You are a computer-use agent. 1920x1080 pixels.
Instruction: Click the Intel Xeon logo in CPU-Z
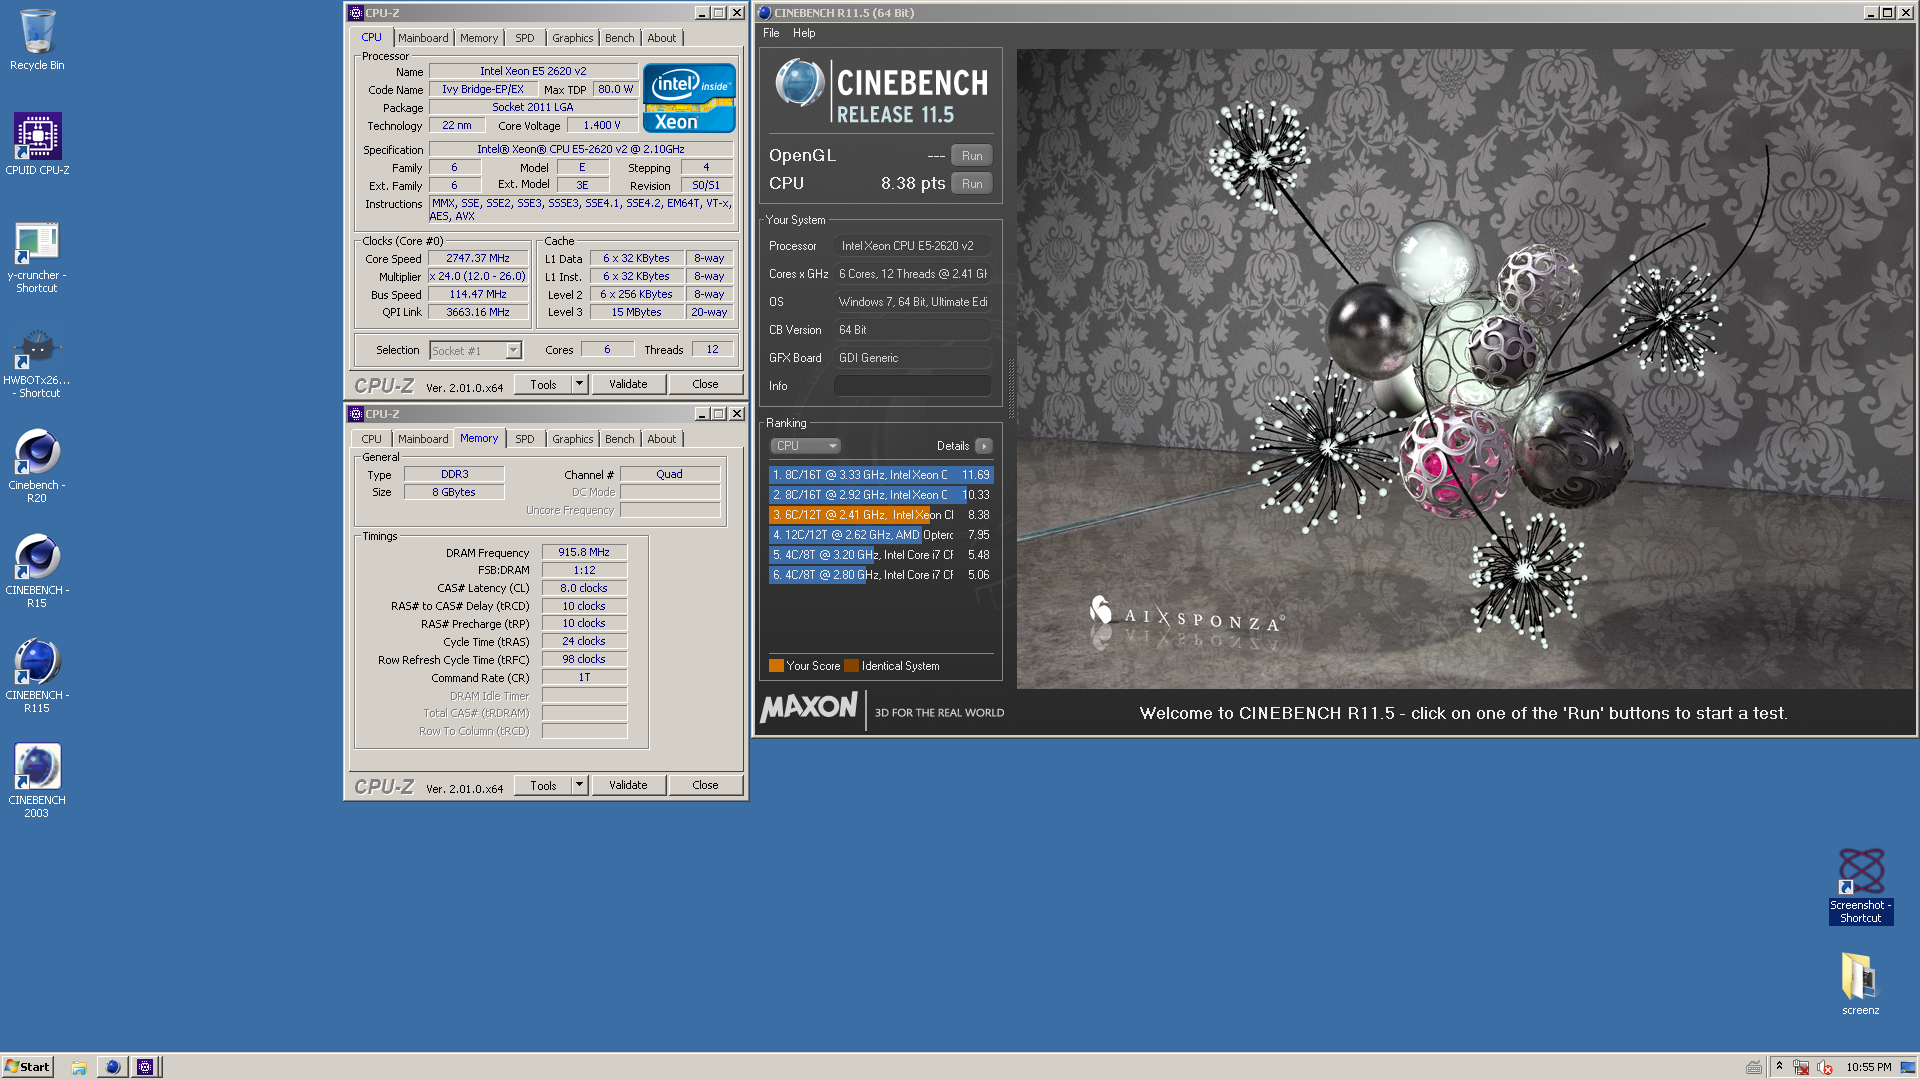tap(689, 97)
